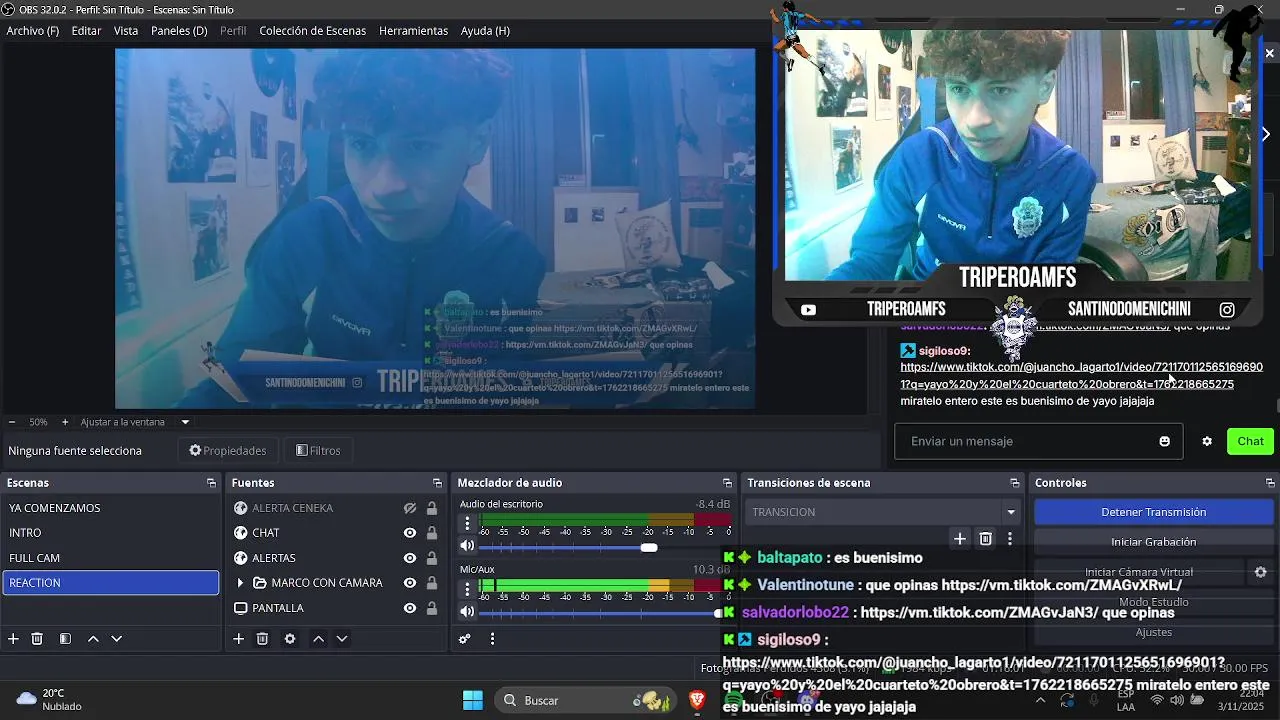Open virtual camera settings gear

coord(1261,572)
